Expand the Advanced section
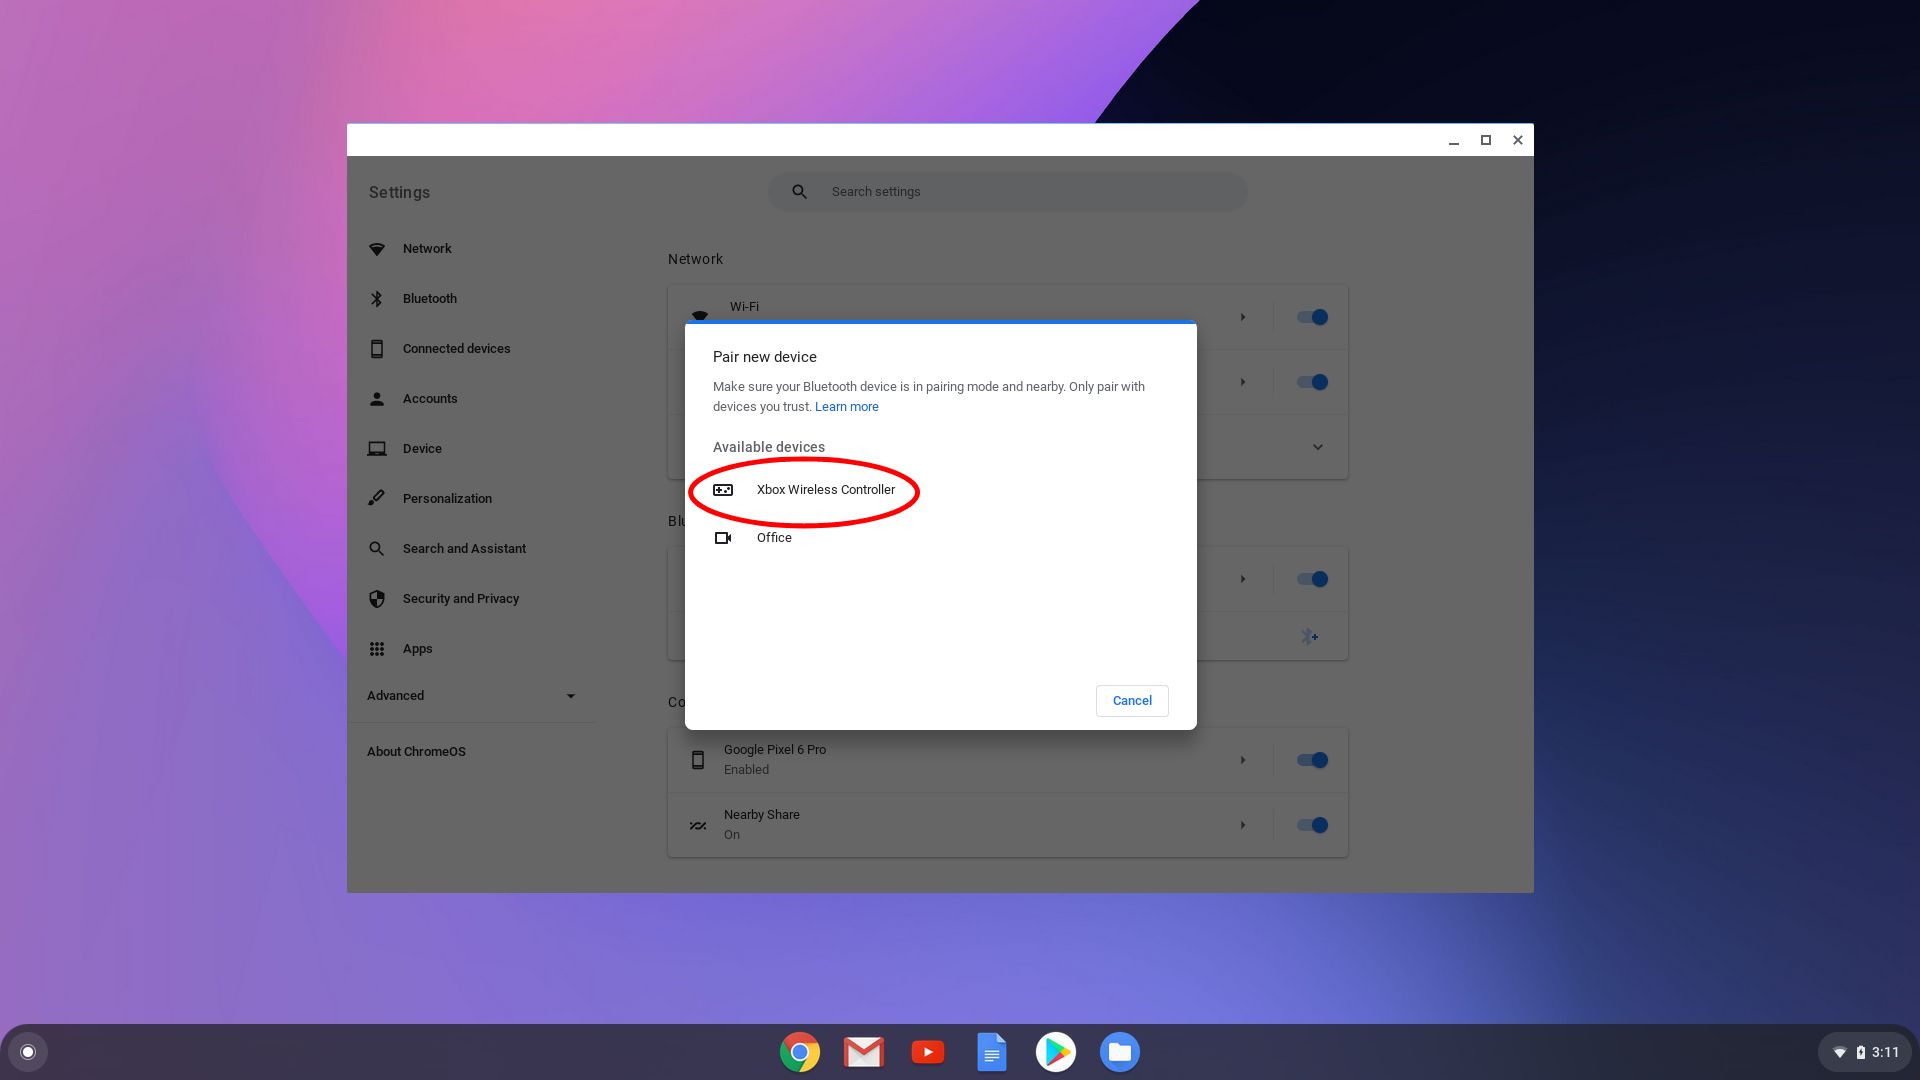Viewport: 1920px width, 1080px height. 471,696
